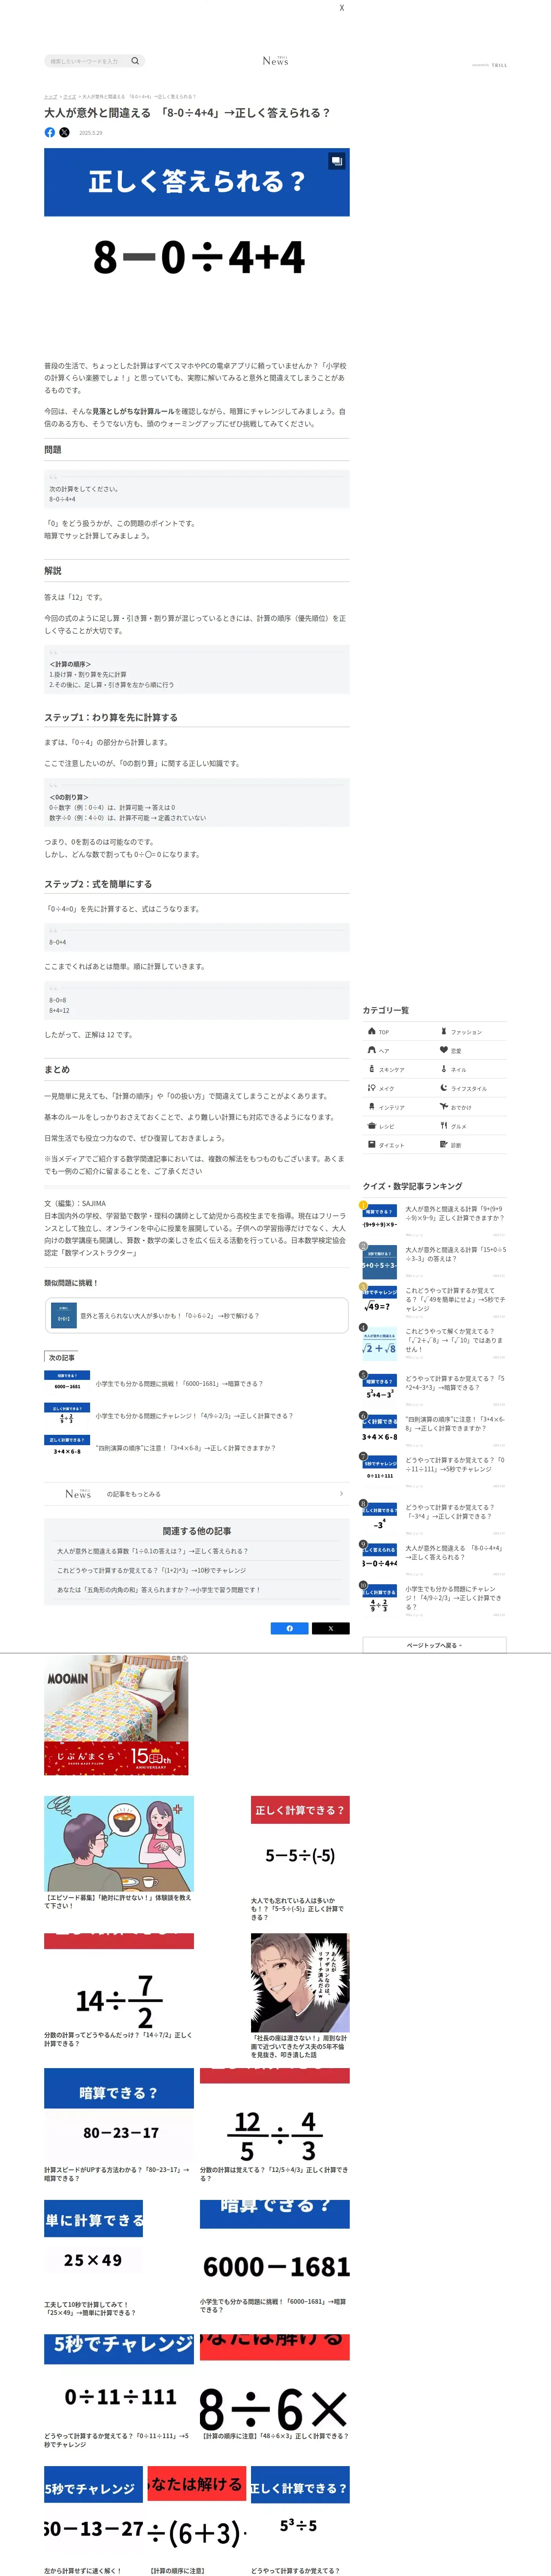This screenshot has height=2576, width=551.
Task: Open メイク category makeup icon
Action: click(x=372, y=1088)
